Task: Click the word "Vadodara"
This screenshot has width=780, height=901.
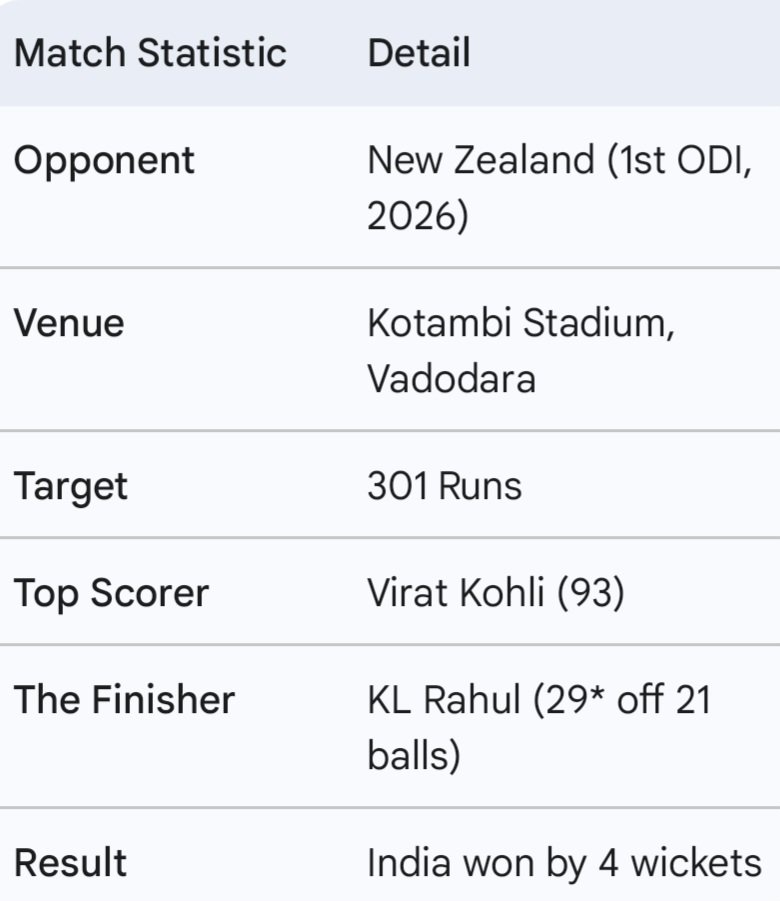Action: (451, 379)
